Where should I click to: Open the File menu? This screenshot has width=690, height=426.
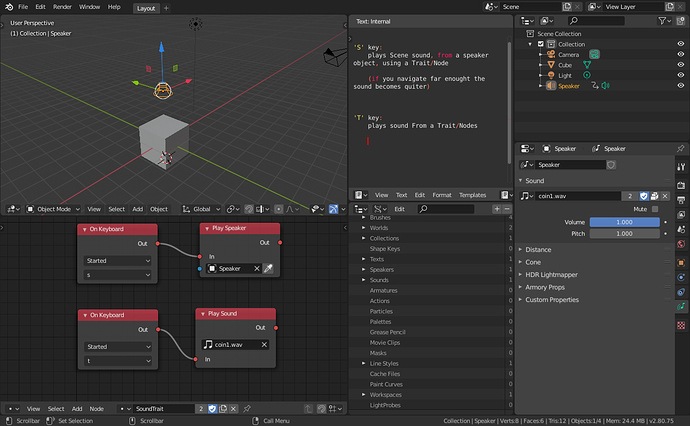23,7
